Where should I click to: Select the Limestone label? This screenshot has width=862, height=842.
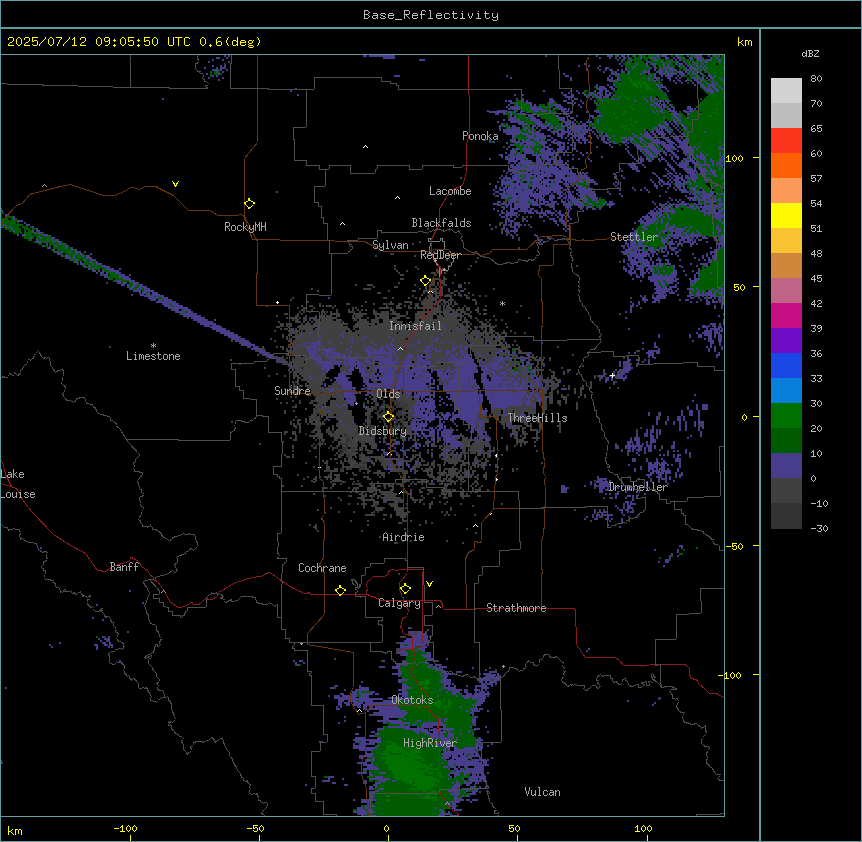pyautogui.click(x=153, y=356)
